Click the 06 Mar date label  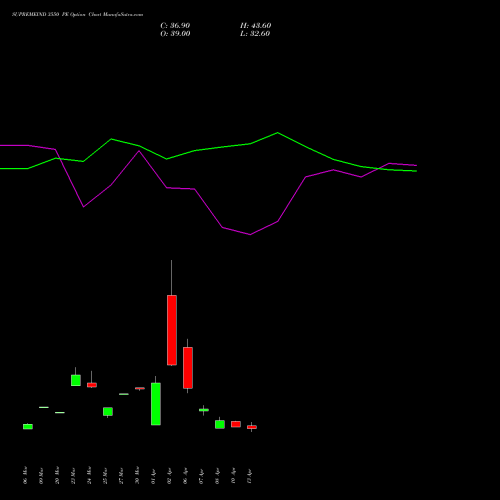click(x=25, y=475)
